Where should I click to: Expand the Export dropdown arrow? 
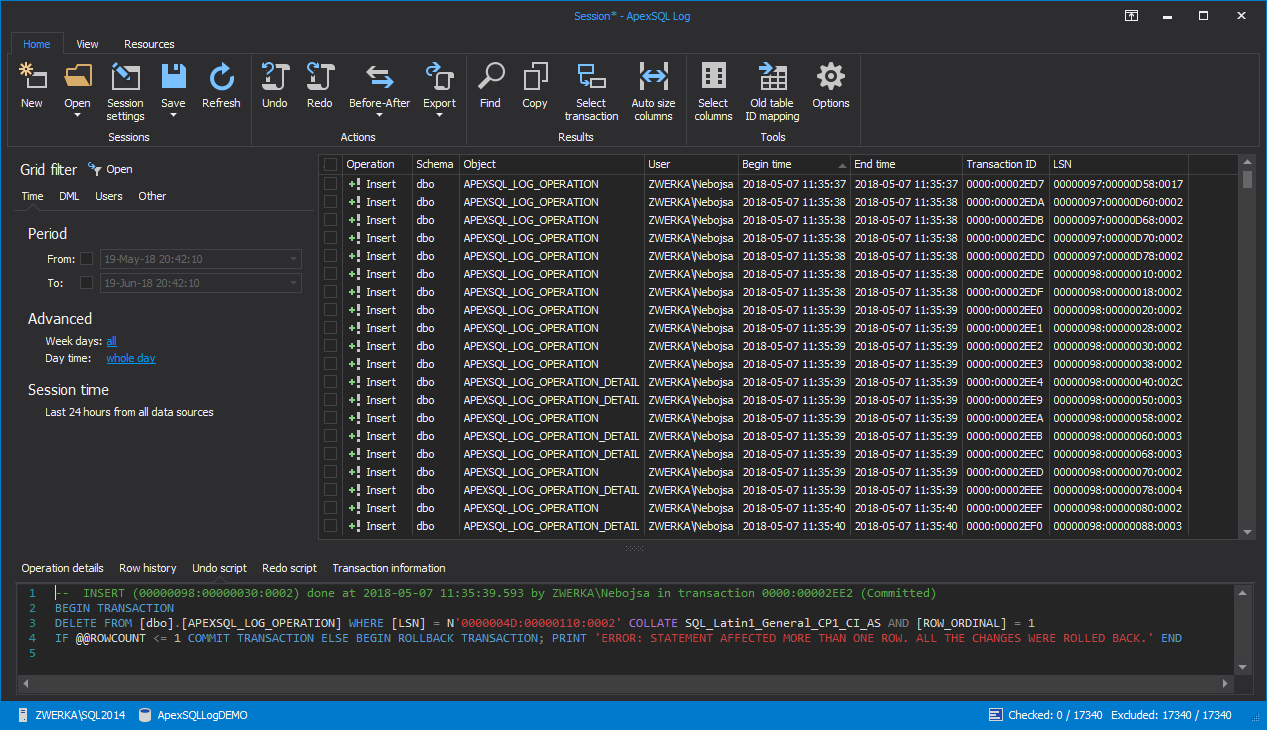click(x=439, y=115)
